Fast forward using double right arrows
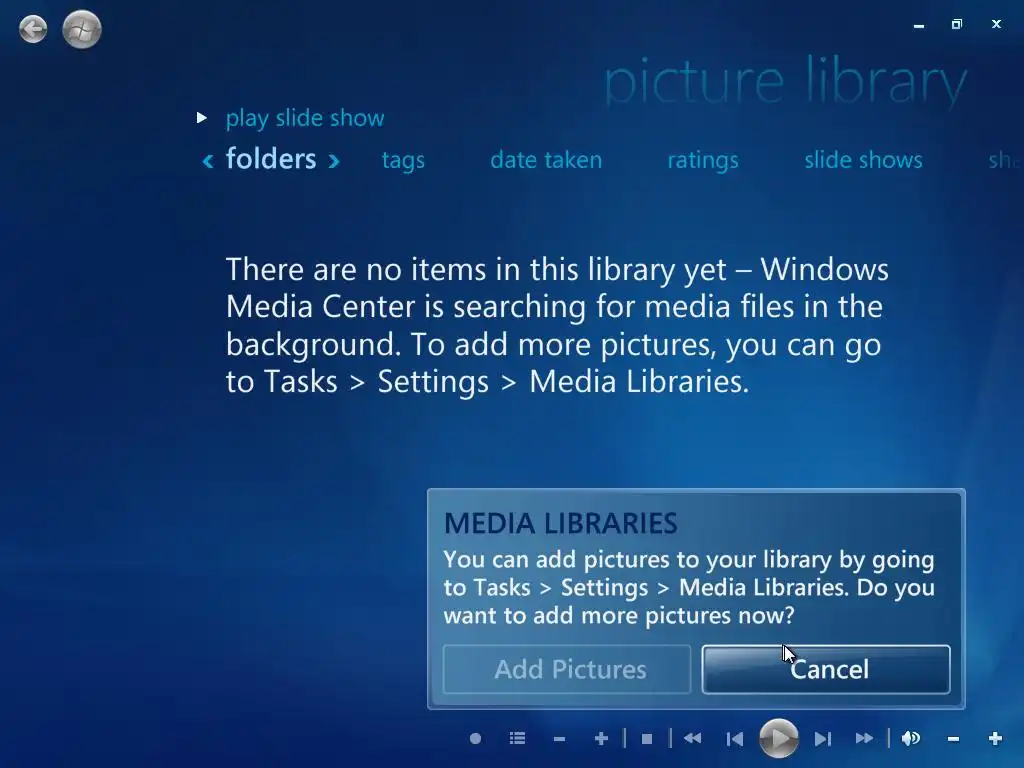The width and height of the screenshot is (1024, 768). [864, 739]
